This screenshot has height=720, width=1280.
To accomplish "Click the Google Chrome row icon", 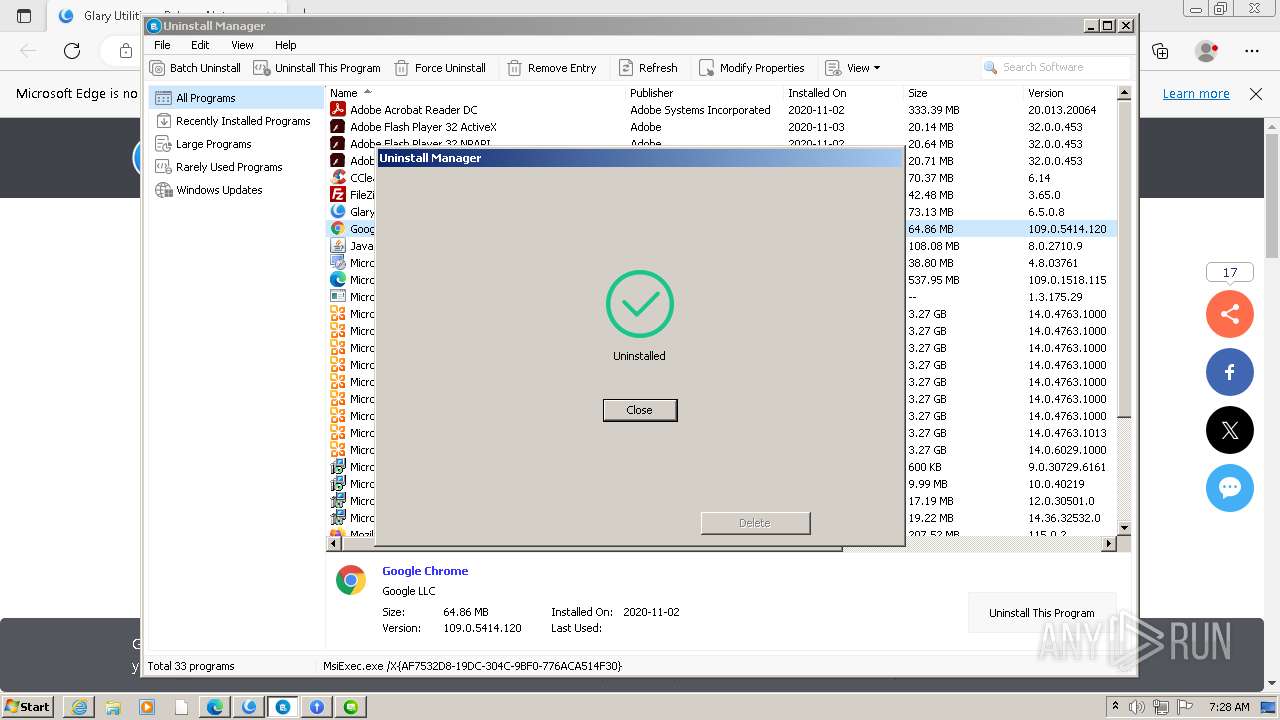I will (x=338, y=229).
